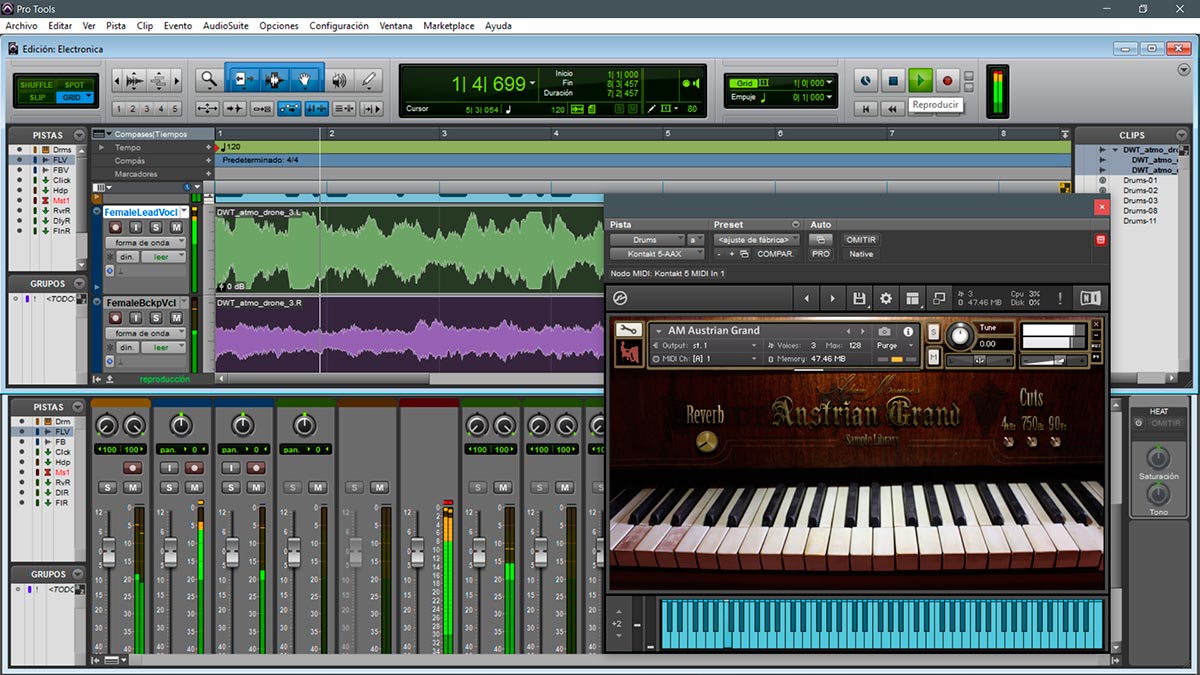Image resolution: width=1200 pixels, height=675 pixels.
Task: Click the main counter display
Action: [x=487, y=84]
